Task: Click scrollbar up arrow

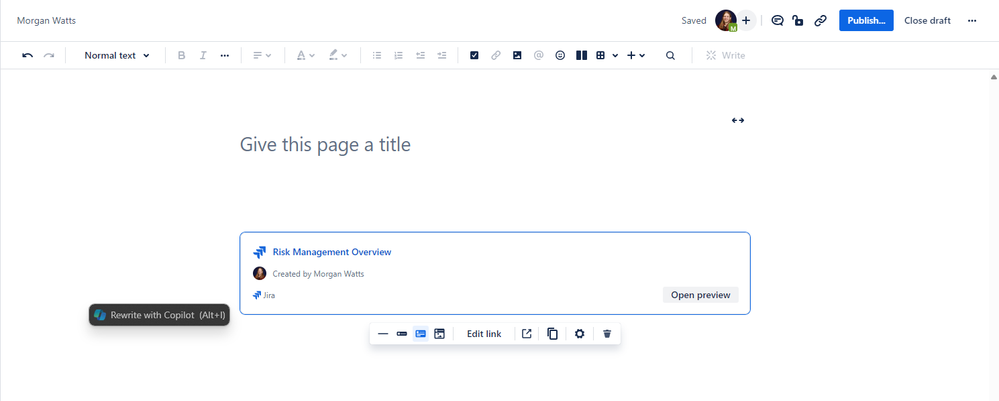Action: point(993,77)
